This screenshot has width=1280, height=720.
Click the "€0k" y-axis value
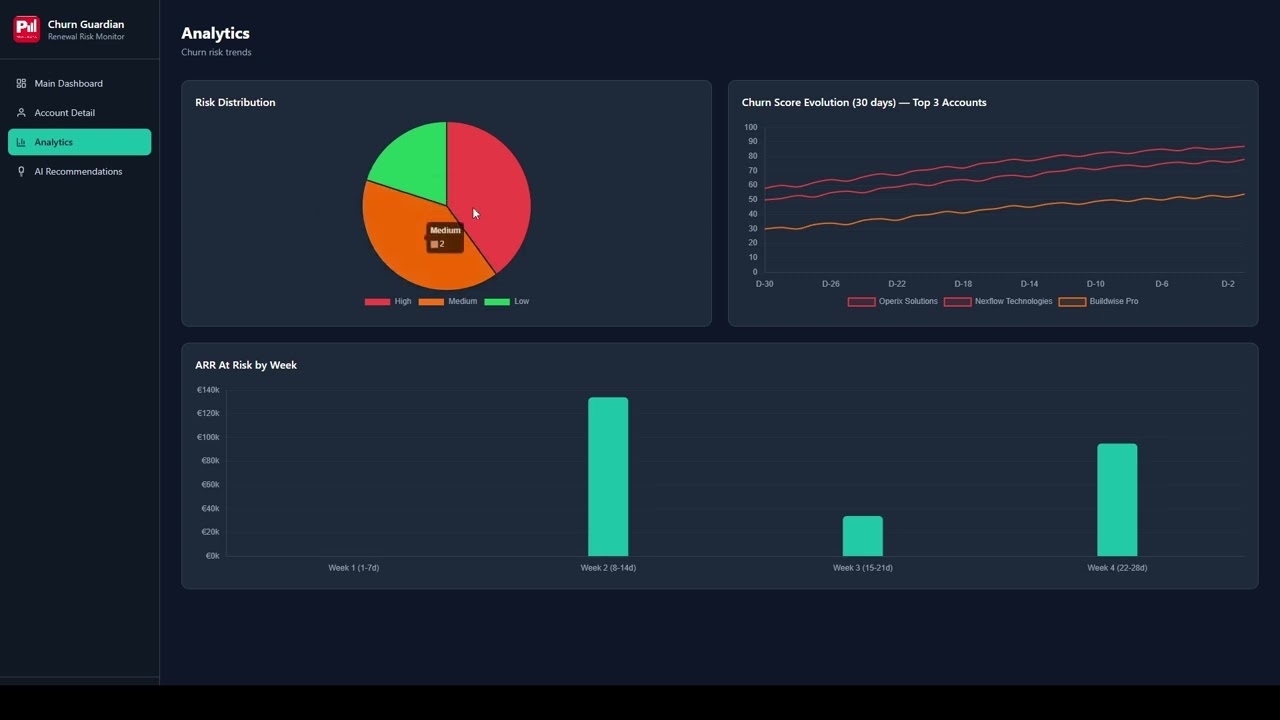(x=212, y=556)
